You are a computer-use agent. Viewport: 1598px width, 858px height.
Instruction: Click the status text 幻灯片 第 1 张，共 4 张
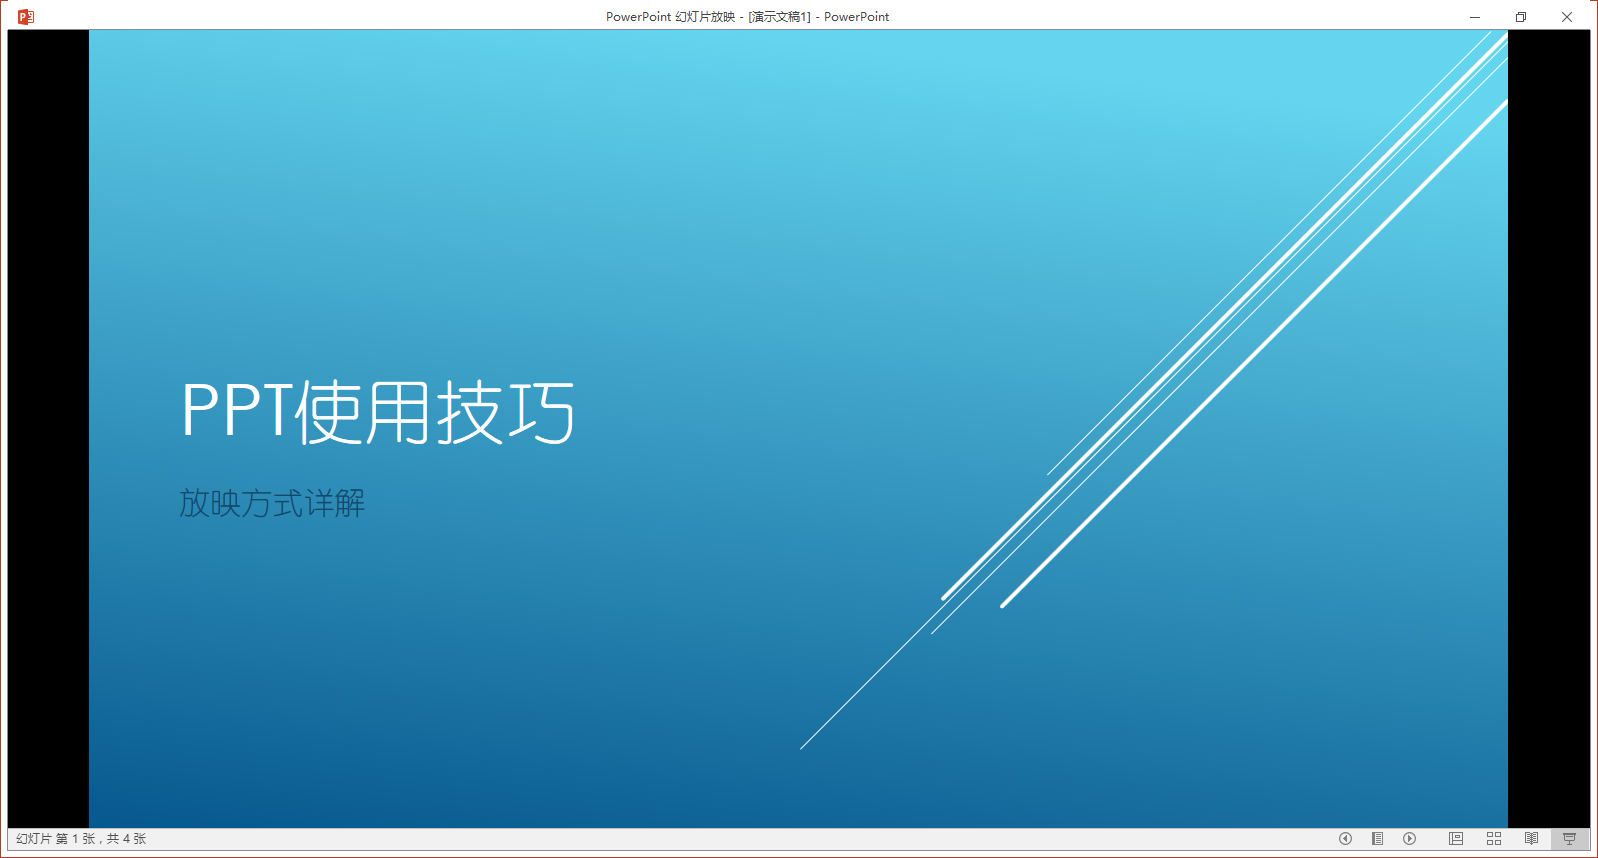point(81,839)
